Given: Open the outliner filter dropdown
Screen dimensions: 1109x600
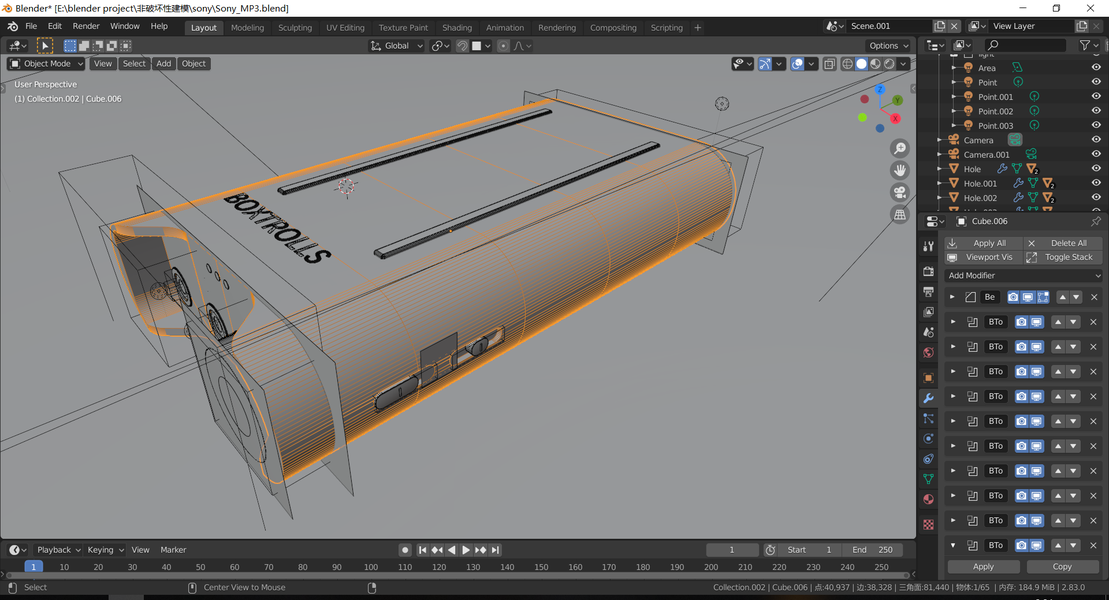Looking at the screenshot, I should coord(1088,45).
